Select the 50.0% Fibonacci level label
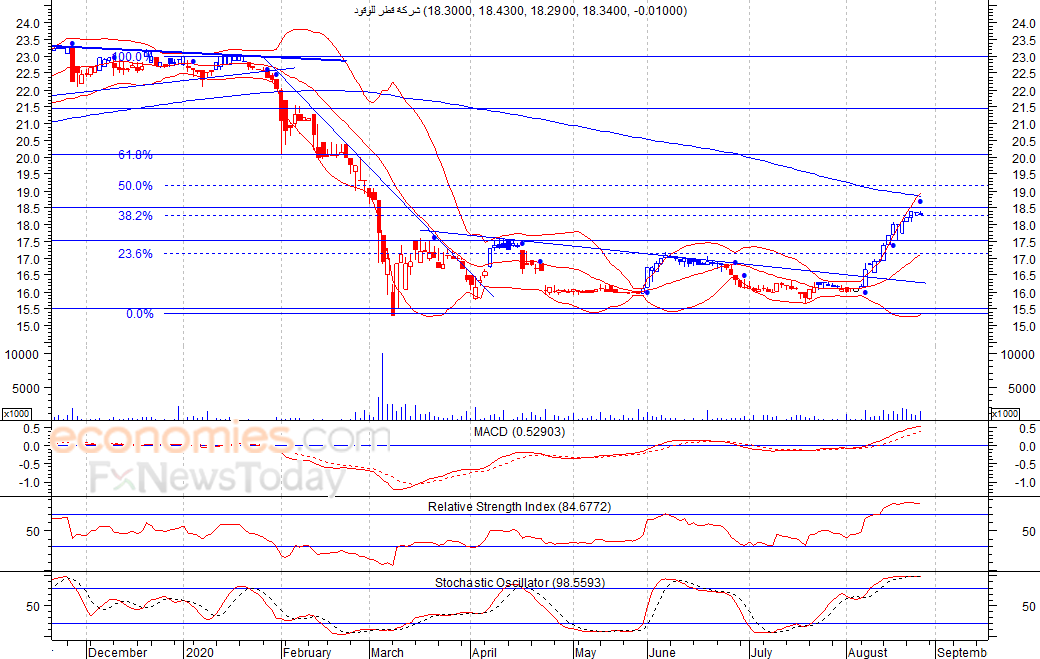Image resolution: width=1040 pixels, height=659 pixels. coord(135,186)
